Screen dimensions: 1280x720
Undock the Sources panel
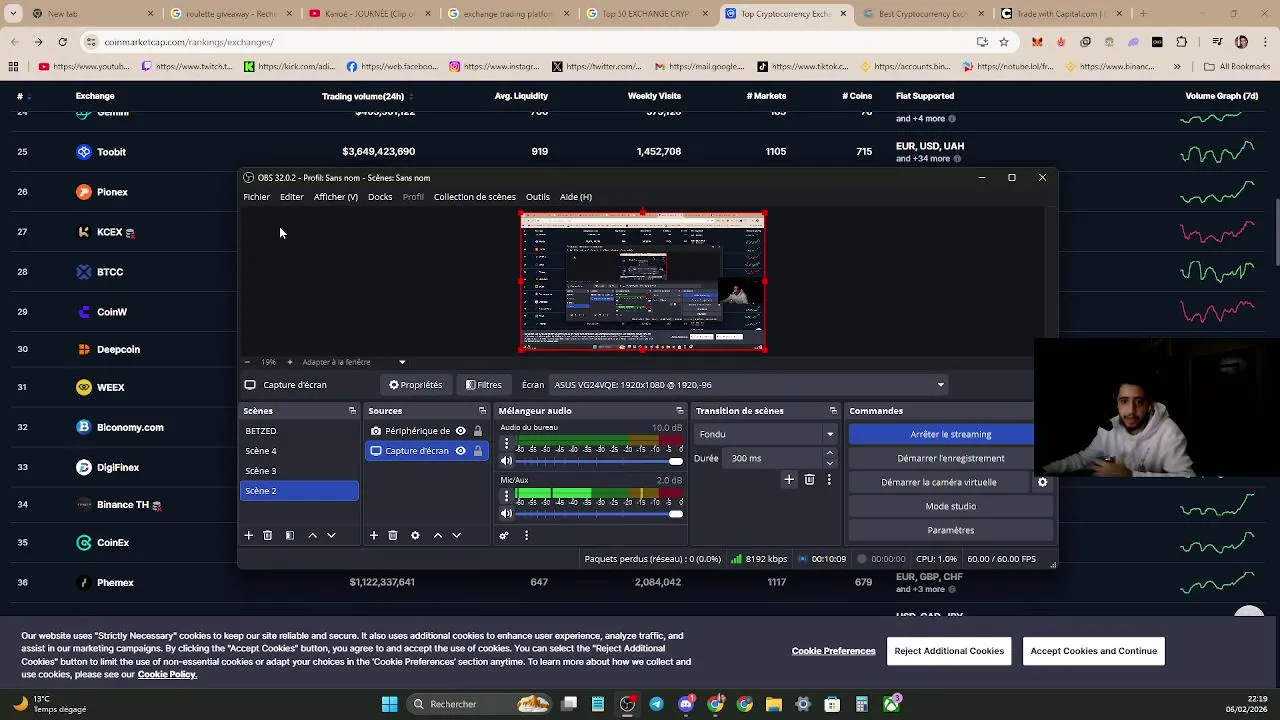pyautogui.click(x=482, y=411)
